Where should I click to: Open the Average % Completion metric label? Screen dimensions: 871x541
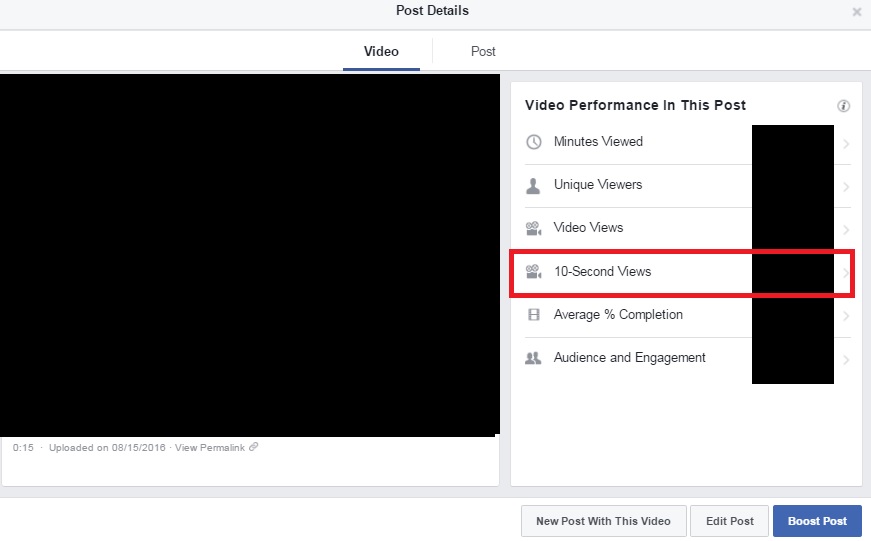pos(618,315)
